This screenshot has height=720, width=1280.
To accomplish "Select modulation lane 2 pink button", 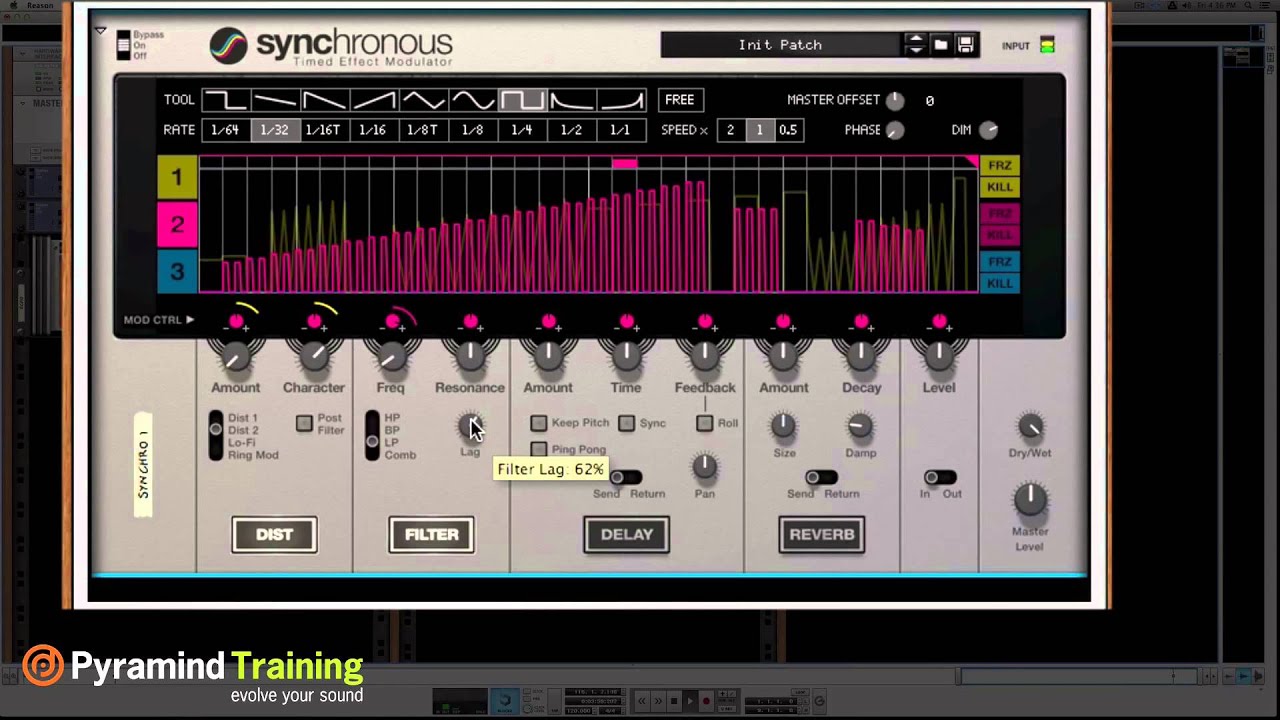I will point(177,225).
